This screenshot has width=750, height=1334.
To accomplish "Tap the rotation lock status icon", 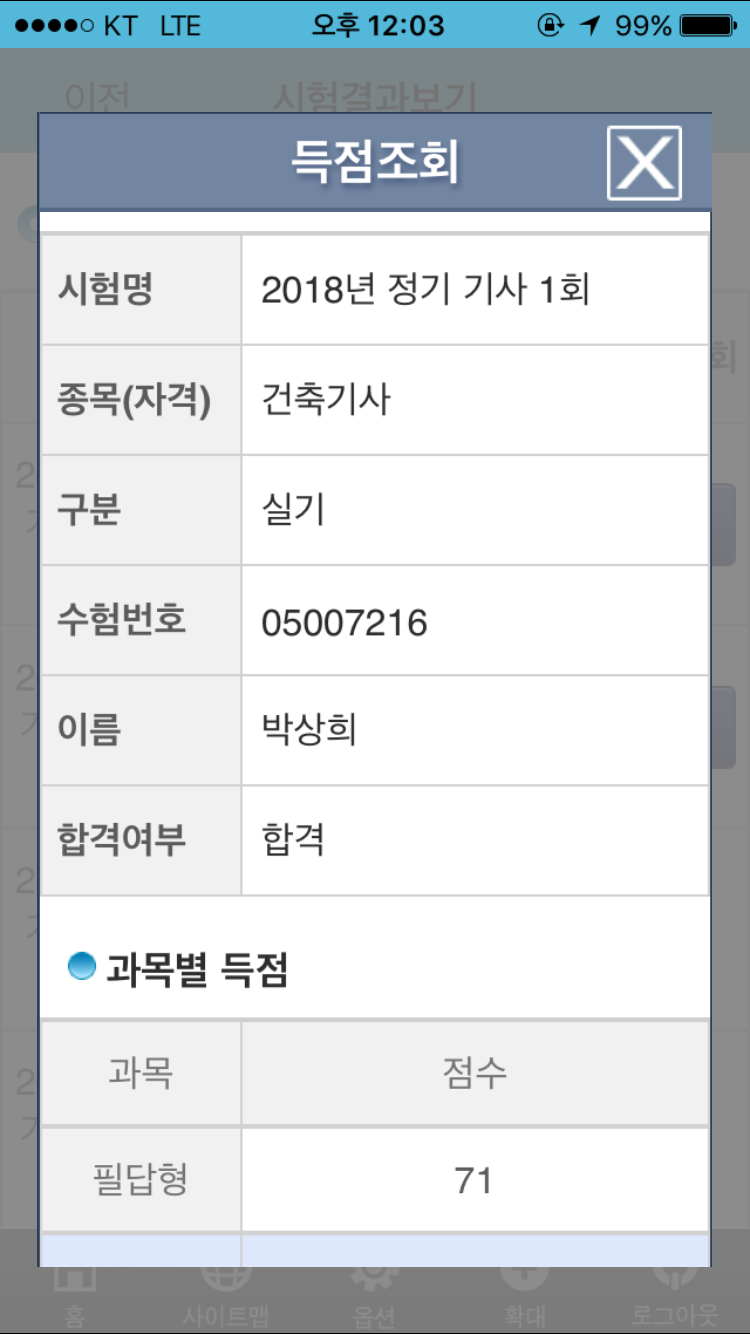I will 551,25.
